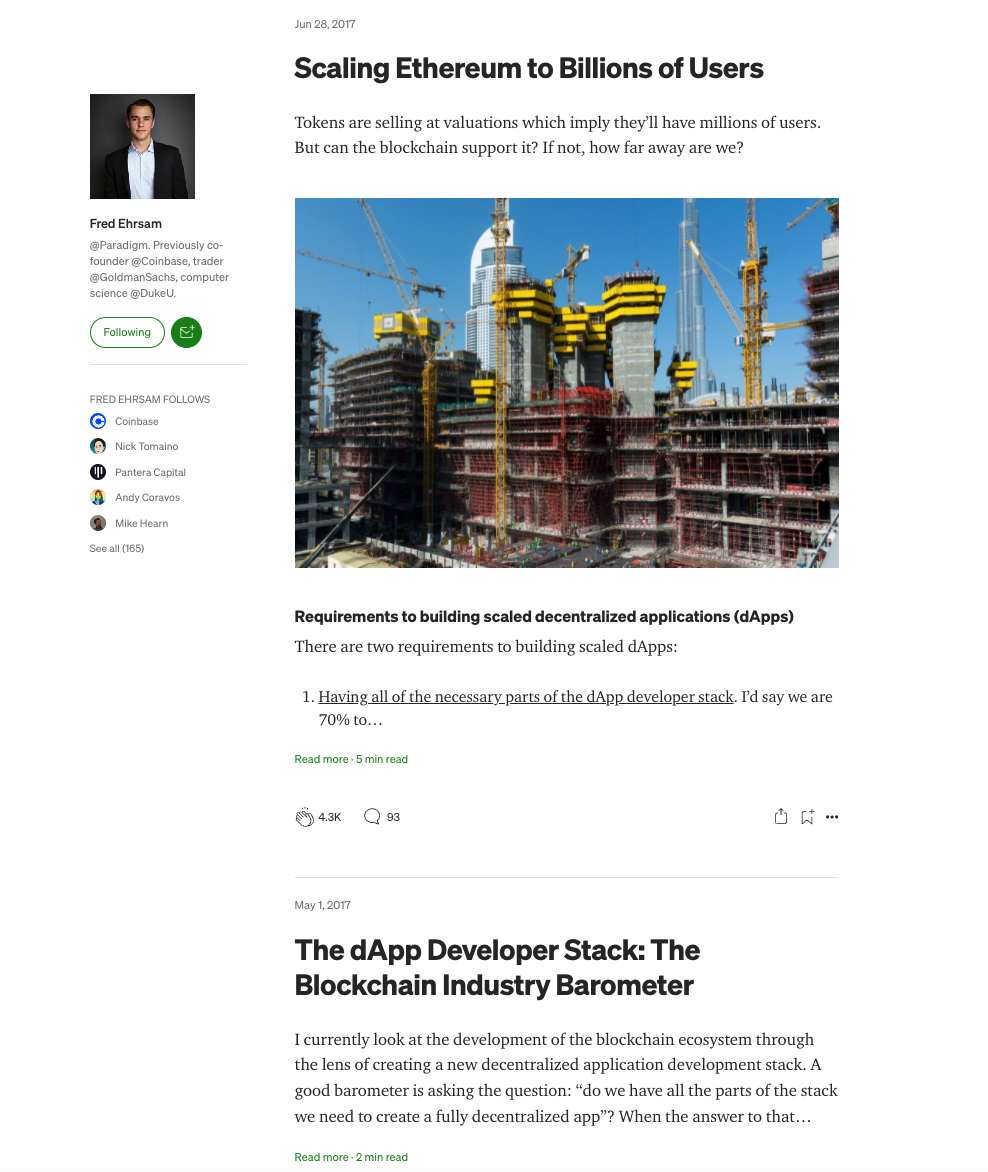Open The dApp Developer Stack article title
This screenshot has height=1172, width=988.
[x=497, y=967]
